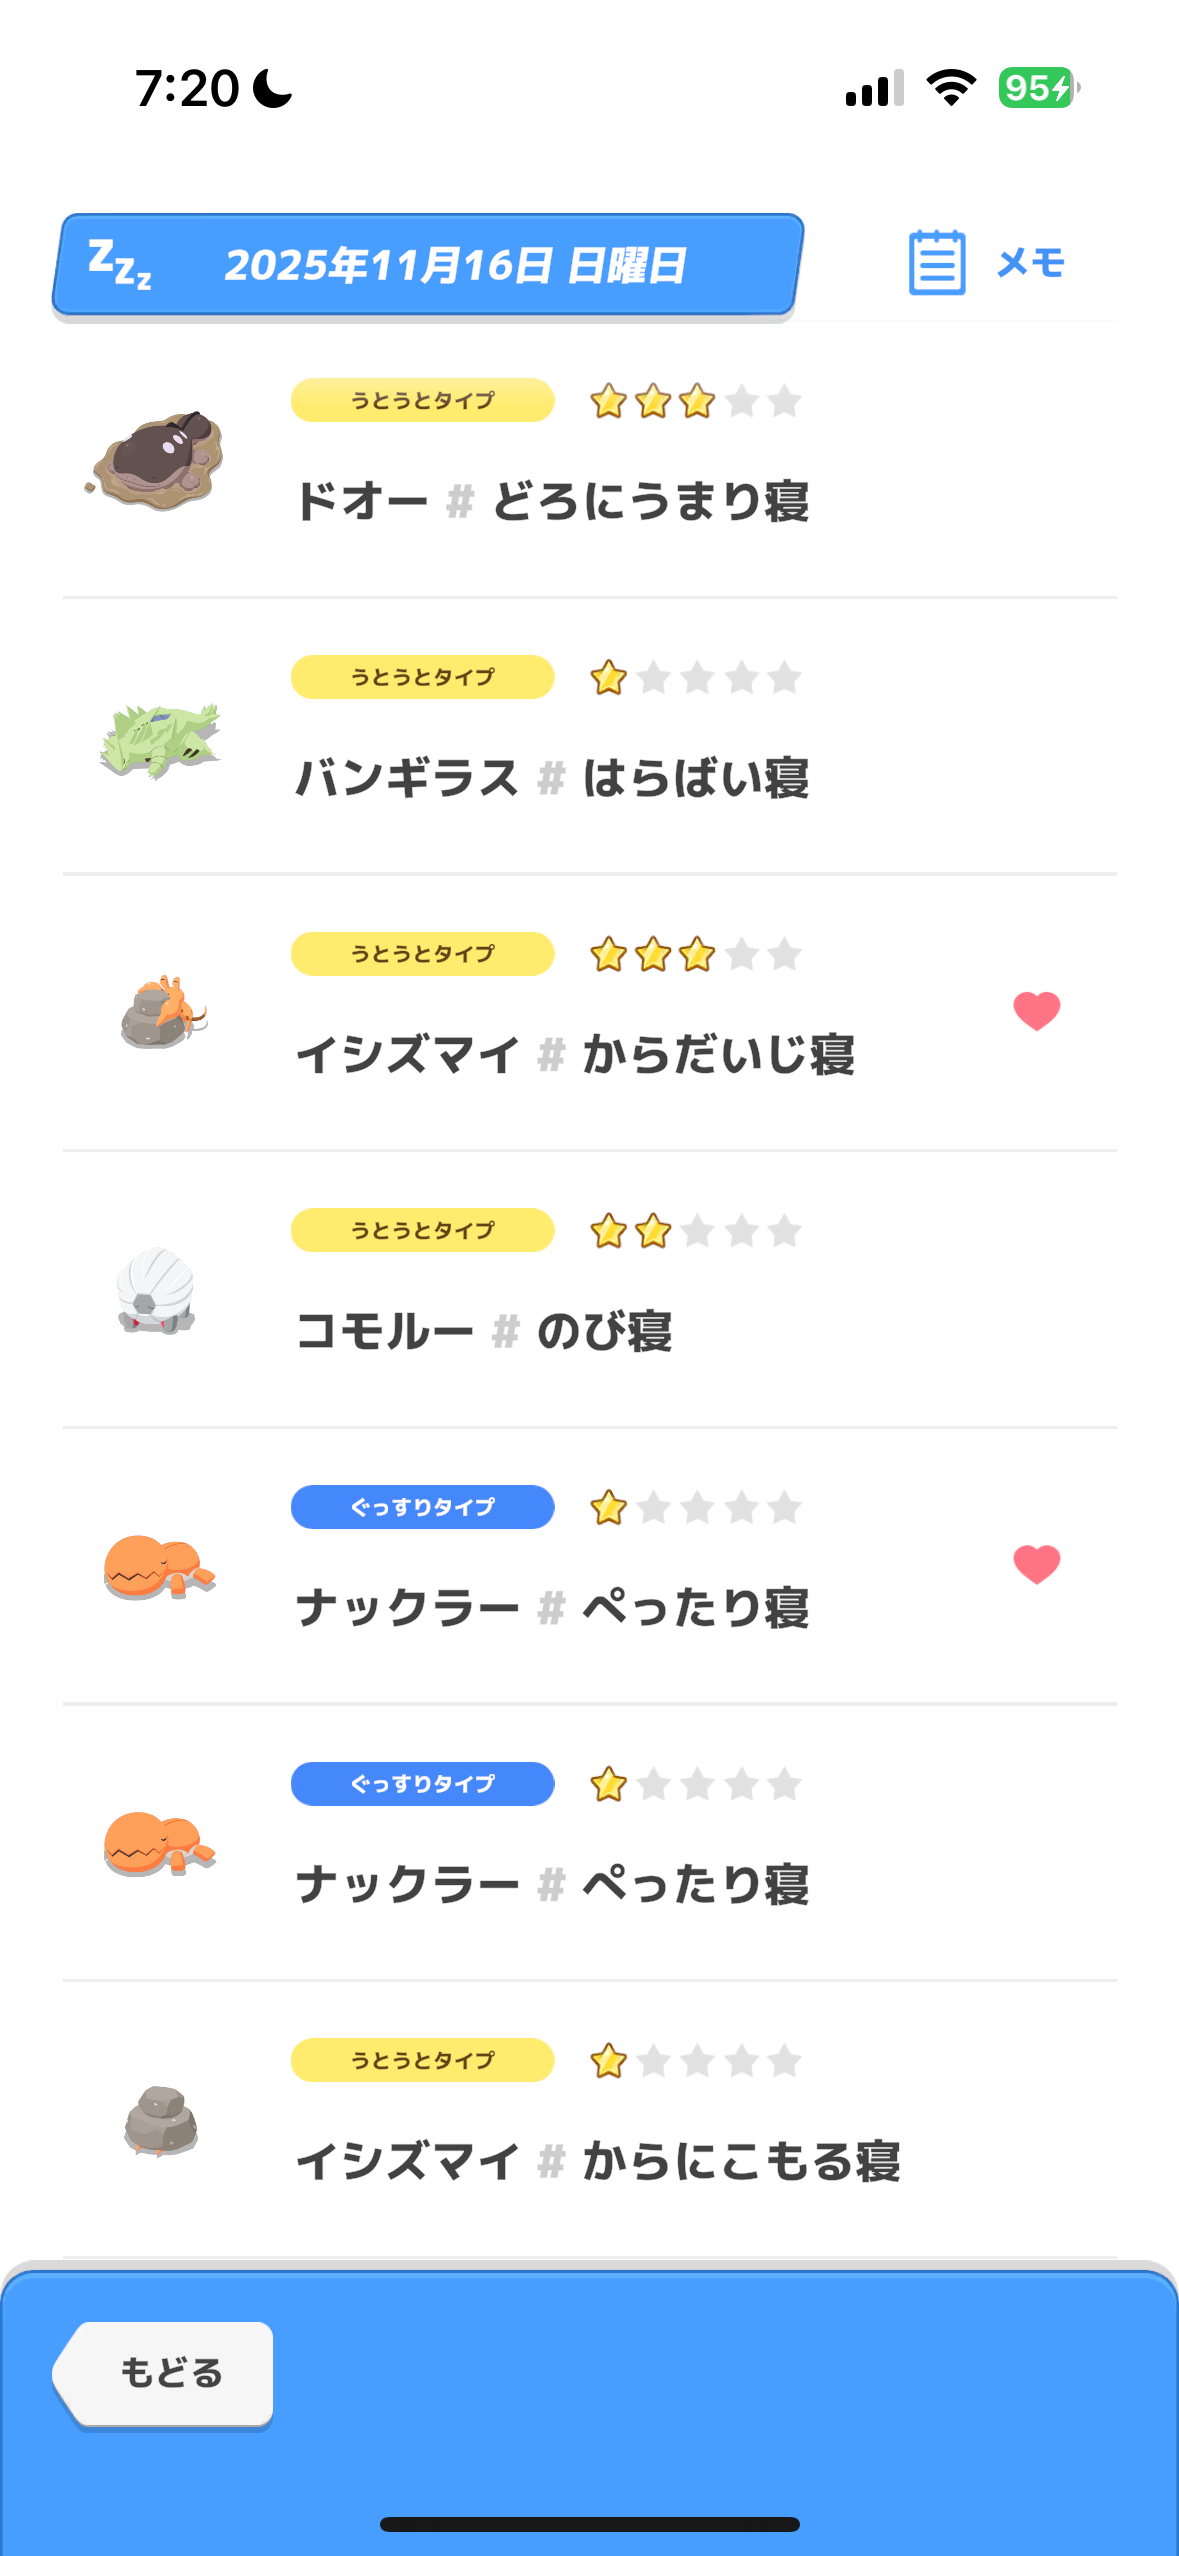This screenshot has width=1179, height=2556.
Task: Tap the イシズマイ からだいじ寝 sprite
Action: click(x=162, y=1013)
